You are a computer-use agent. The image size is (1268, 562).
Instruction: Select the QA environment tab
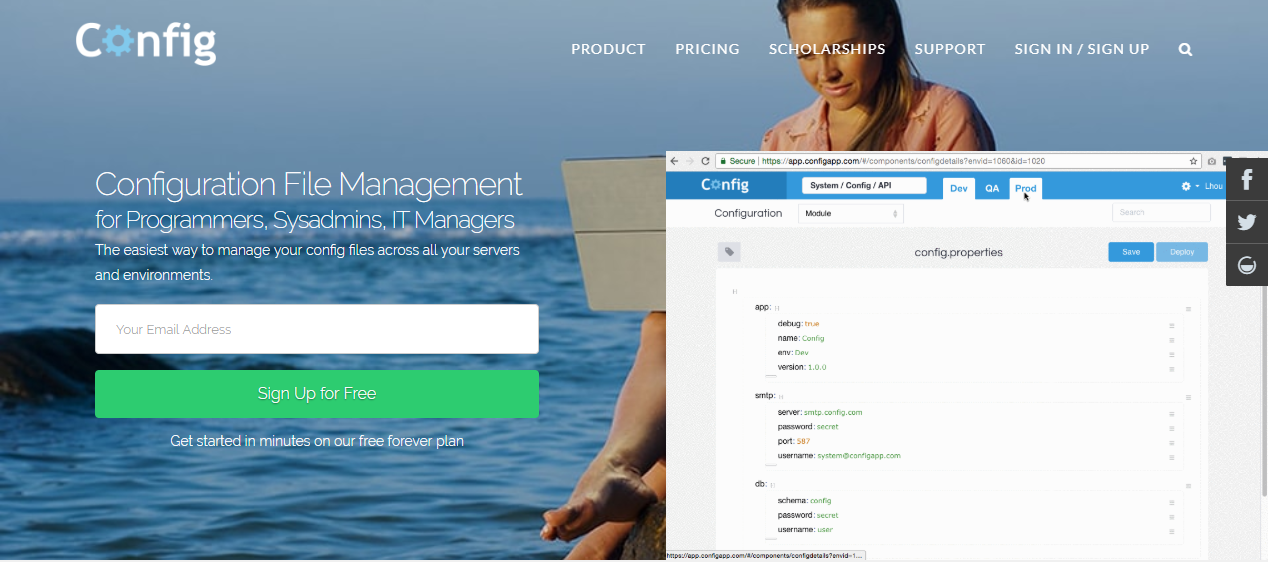(992, 188)
